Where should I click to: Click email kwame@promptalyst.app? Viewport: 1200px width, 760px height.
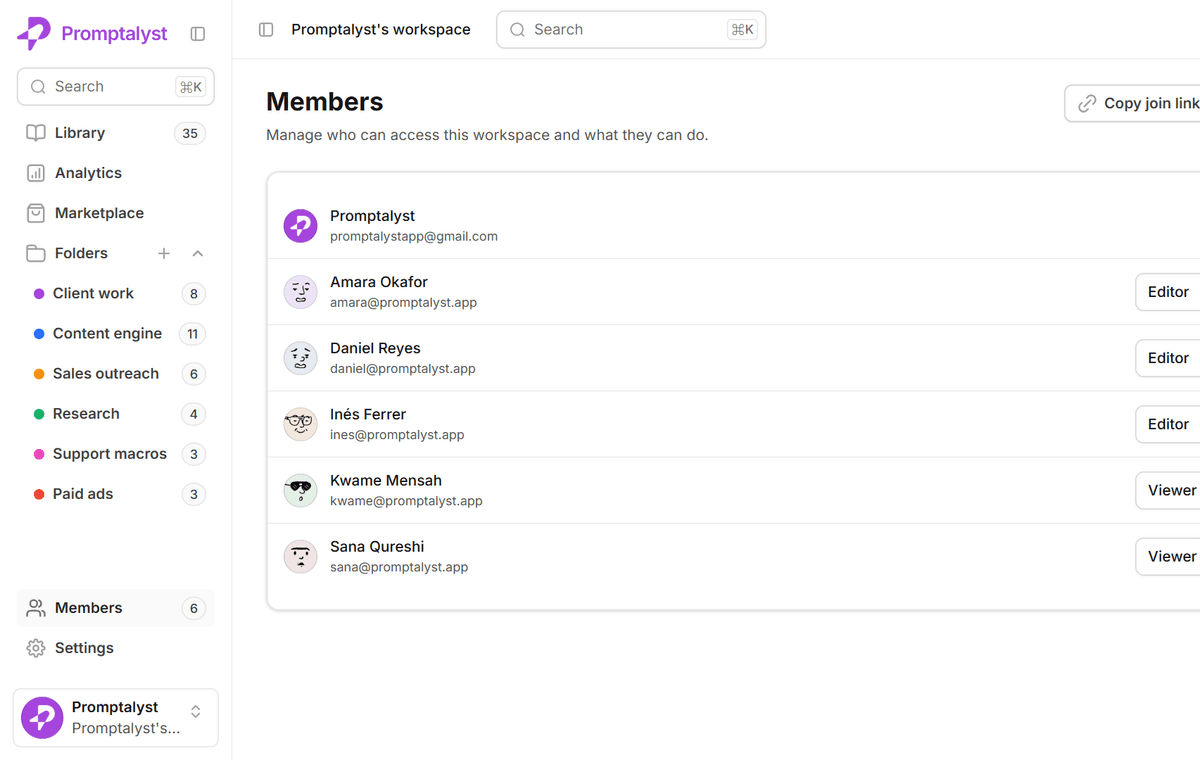coord(406,500)
